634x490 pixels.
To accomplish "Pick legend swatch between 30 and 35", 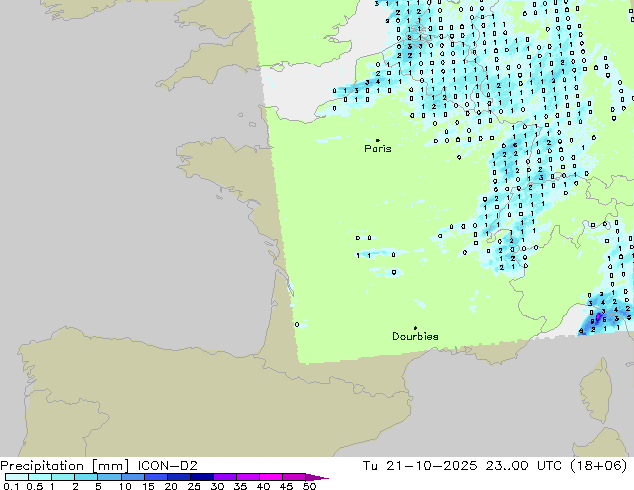I will click(225, 477).
